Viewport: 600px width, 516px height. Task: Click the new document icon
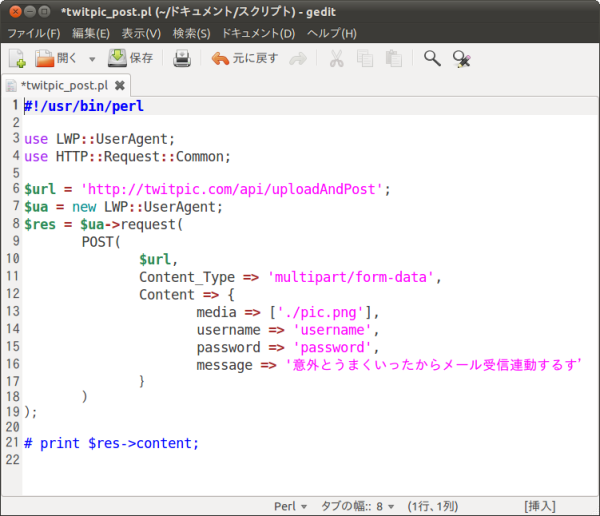(17, 59)
